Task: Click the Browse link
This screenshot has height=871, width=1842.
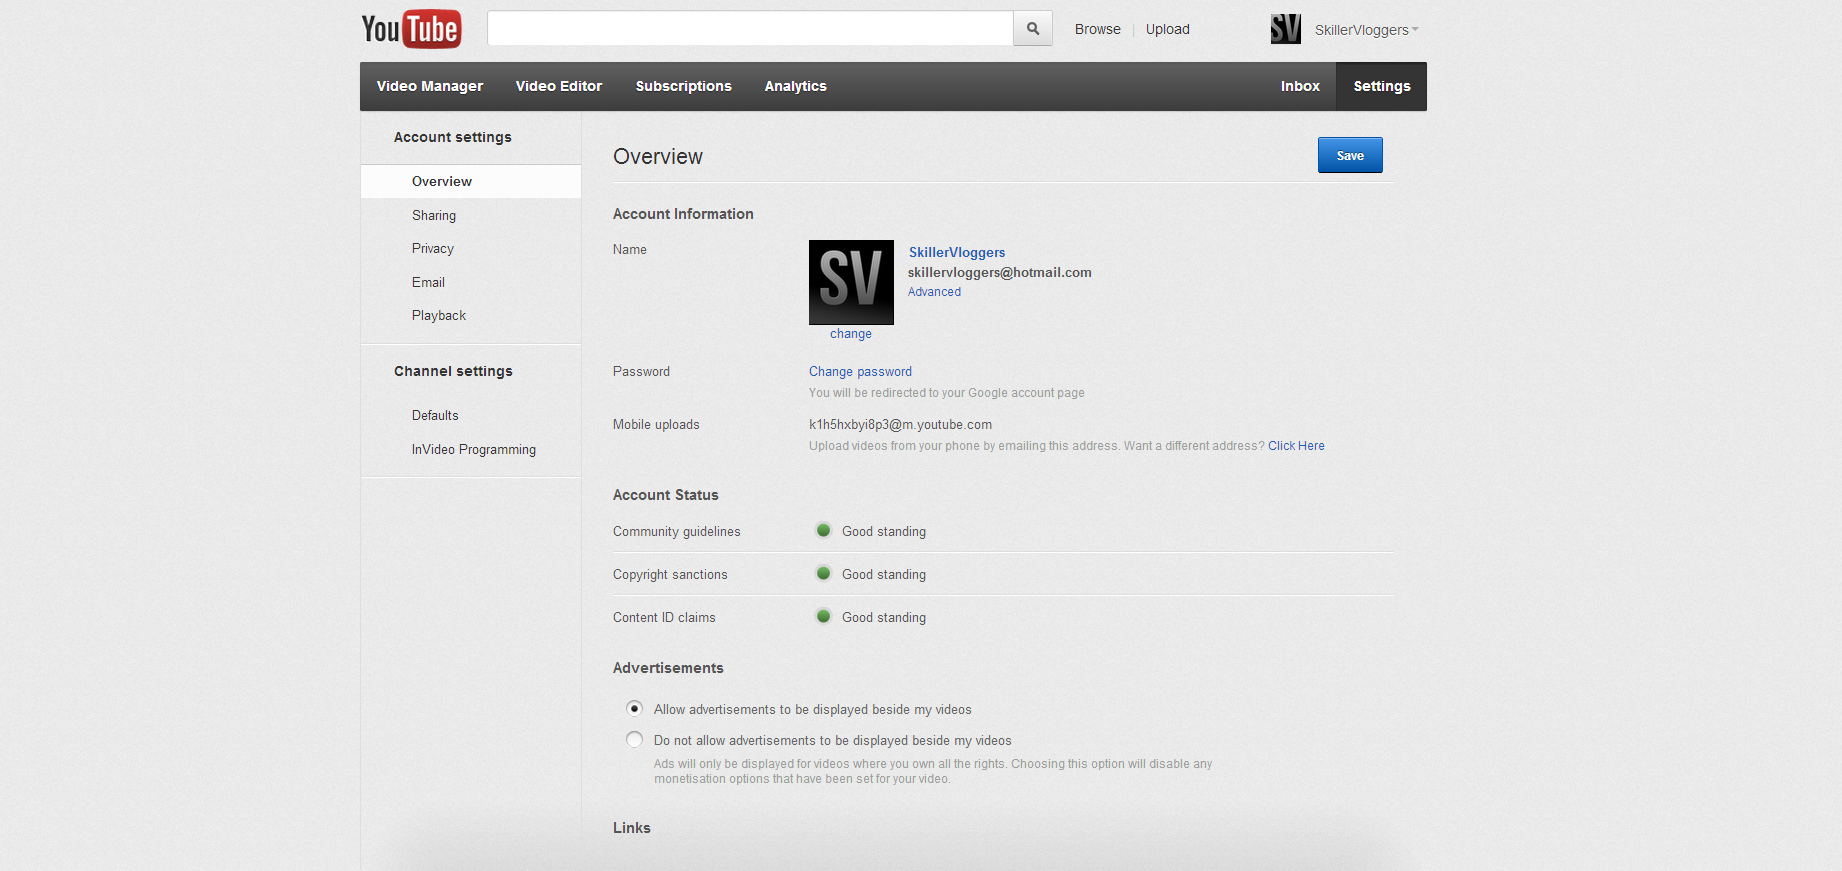Action: (x=1098, y=29)
